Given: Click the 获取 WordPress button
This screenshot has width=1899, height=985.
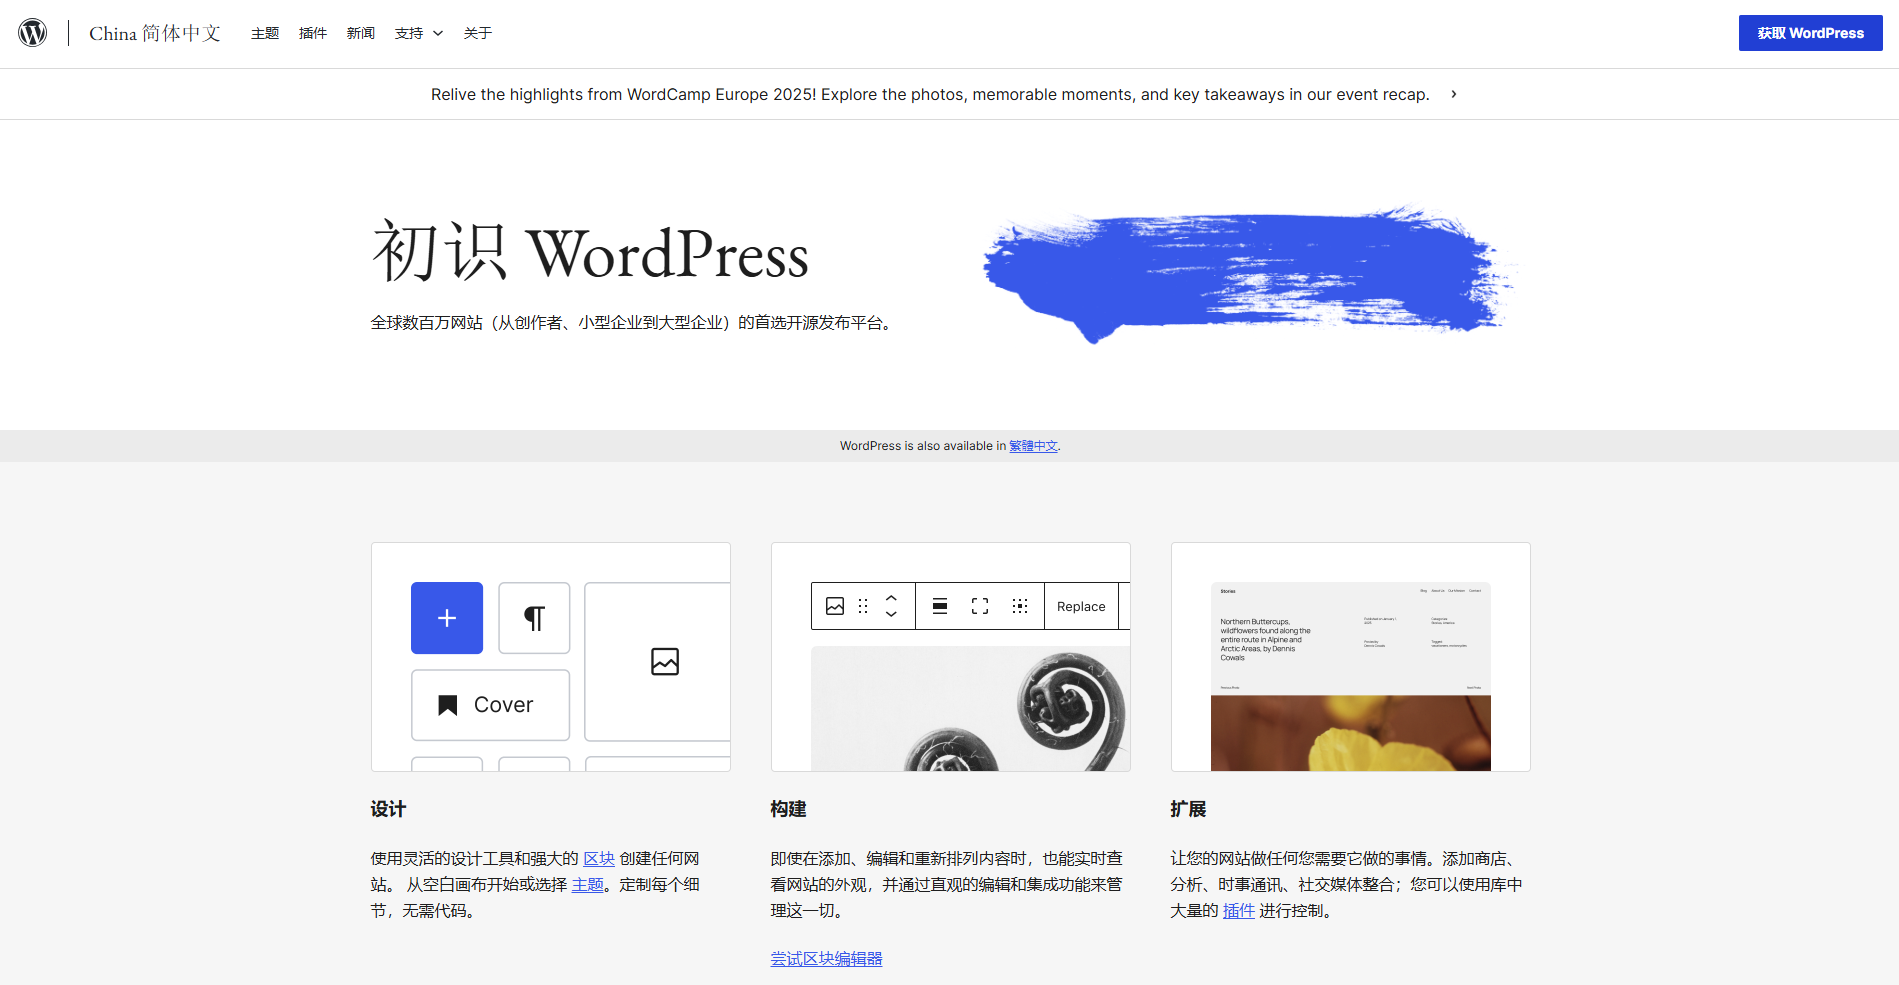Looking at the screenshot, I should pos(1810,33).
